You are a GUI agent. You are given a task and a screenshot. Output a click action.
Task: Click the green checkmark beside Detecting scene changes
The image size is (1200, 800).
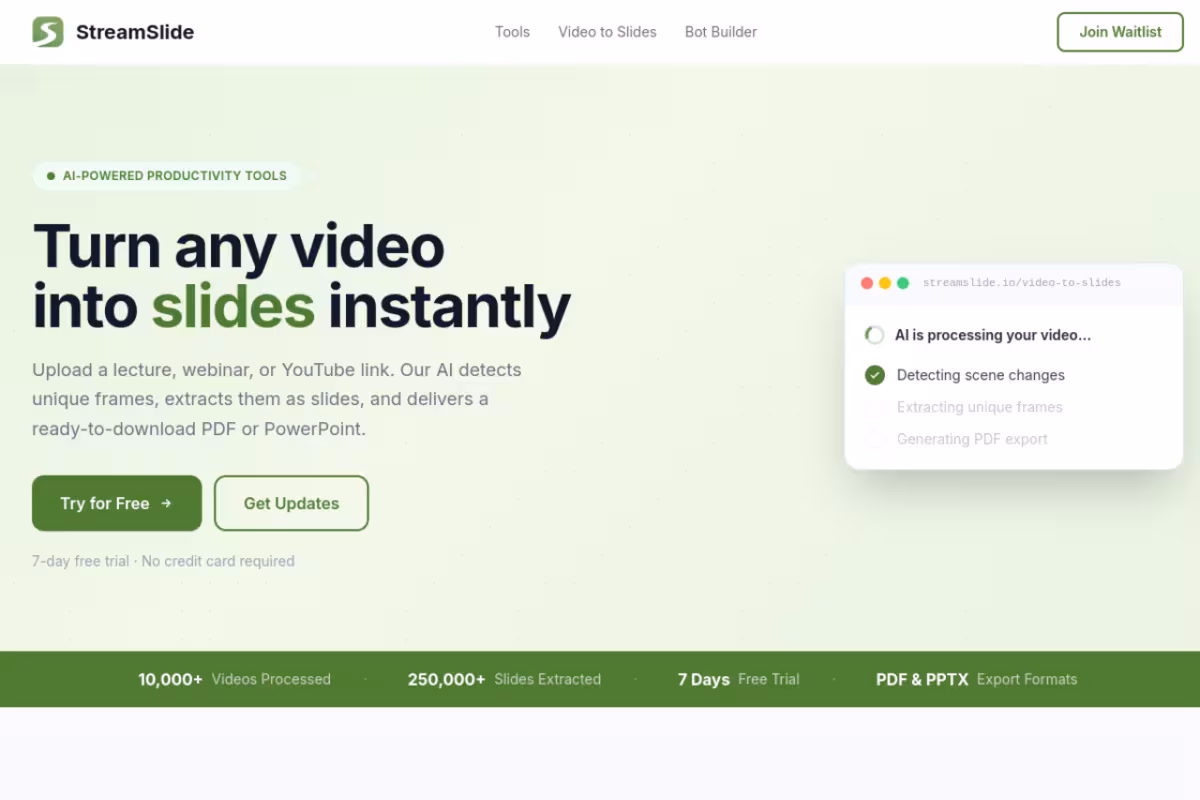(x=875, y=375)
